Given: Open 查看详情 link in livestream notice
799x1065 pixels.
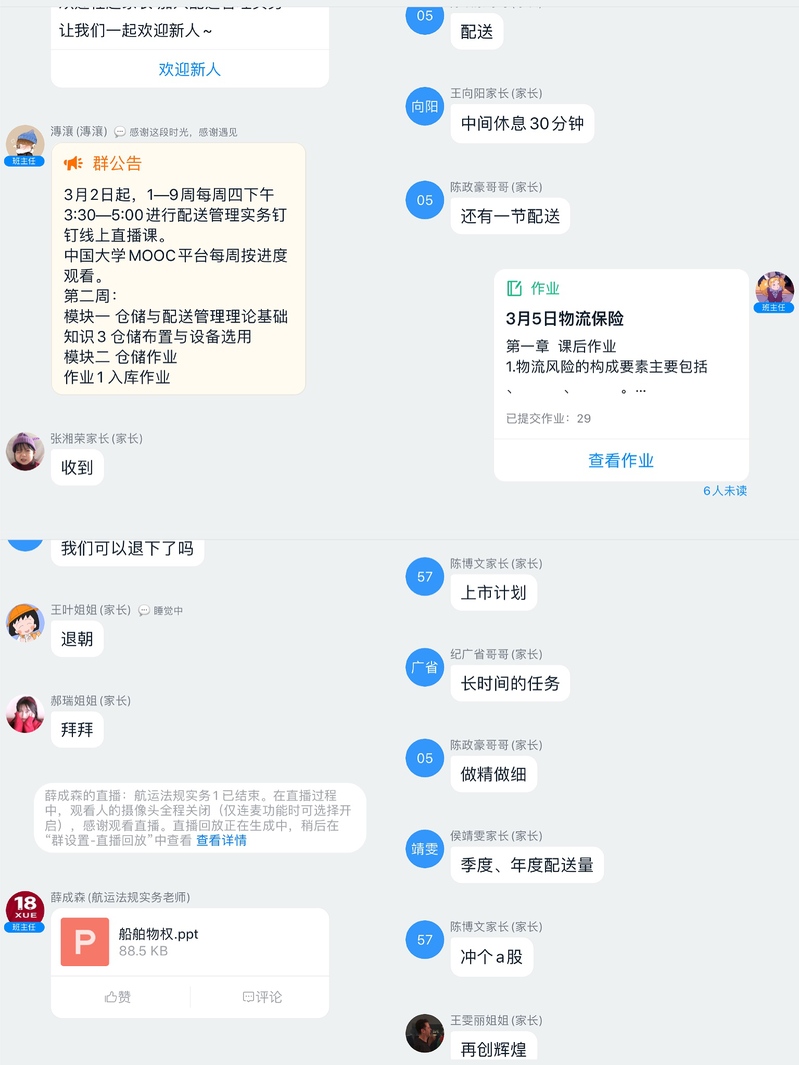Looking at the screenshot, I should click(221, 841).
